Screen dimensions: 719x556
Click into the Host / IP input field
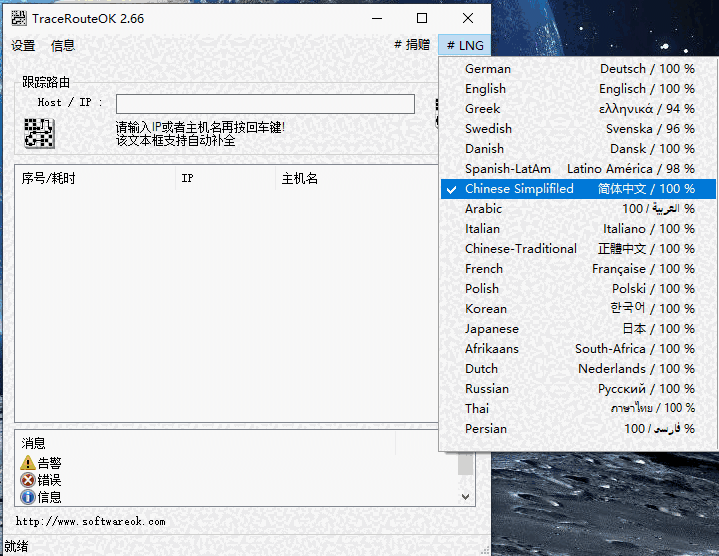tap(265, 104)
